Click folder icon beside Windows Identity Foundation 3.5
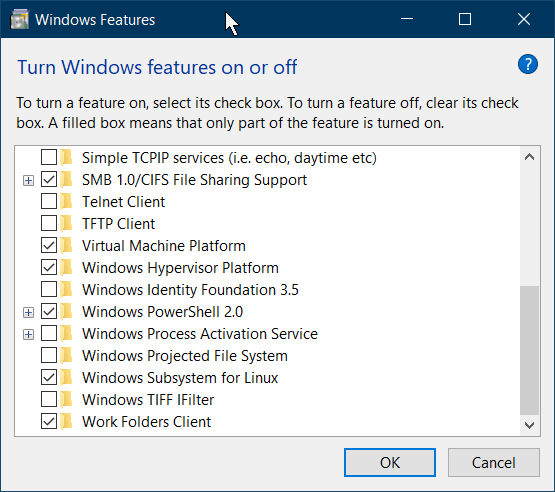Viewport: 555px width, 492px height. pos(66,289)
